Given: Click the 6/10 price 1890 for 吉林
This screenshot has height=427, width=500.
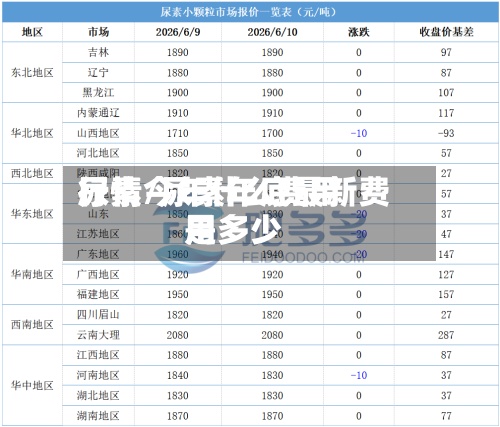Looking at the screenshot, I should pyautogui.click(x=272, y=52).
